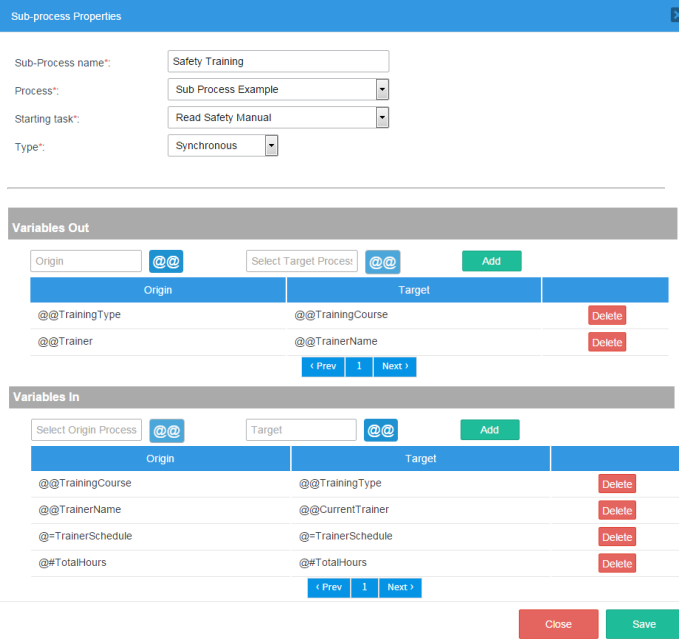Image resolution: width=679 pixels, height=643 pixels.
Task: Click the @@ button beside Variables Out Origin field
Action: pyautogui.click(x=166, y=261)
